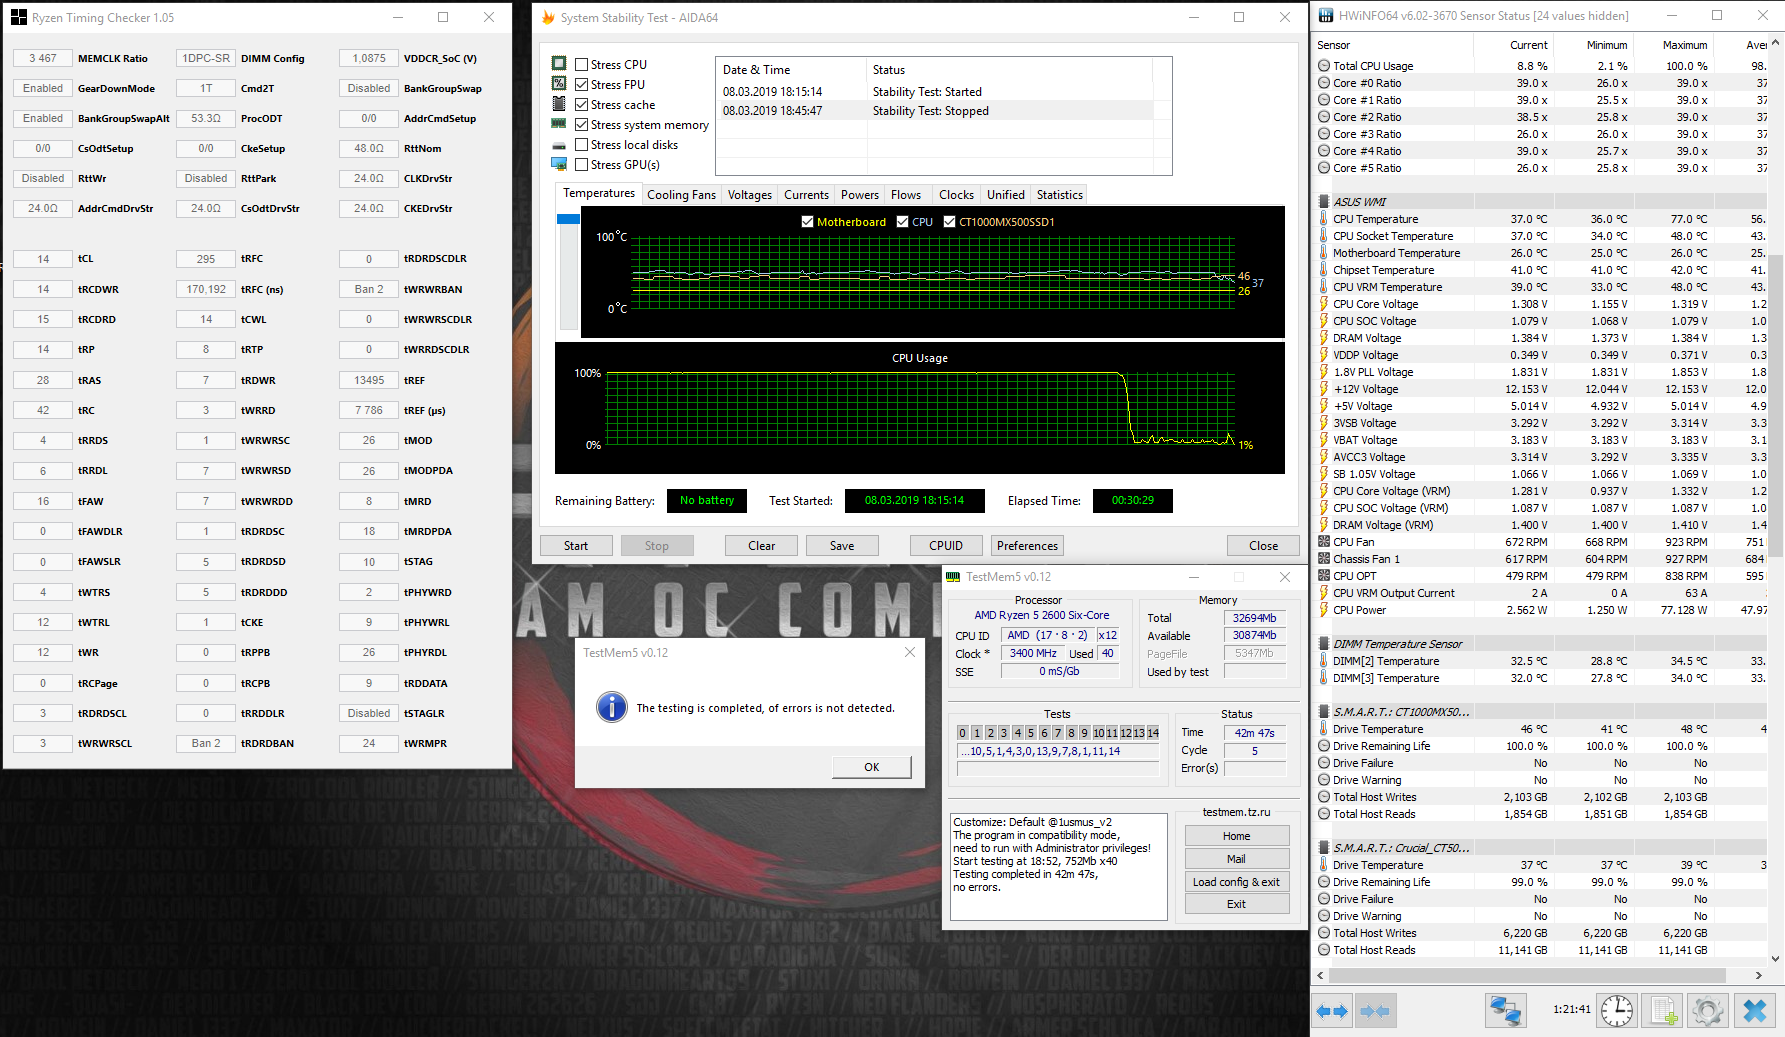Click the Mail button in TestMem5
This screenshot has width=1785, height=1037.
click(1236, 859)
